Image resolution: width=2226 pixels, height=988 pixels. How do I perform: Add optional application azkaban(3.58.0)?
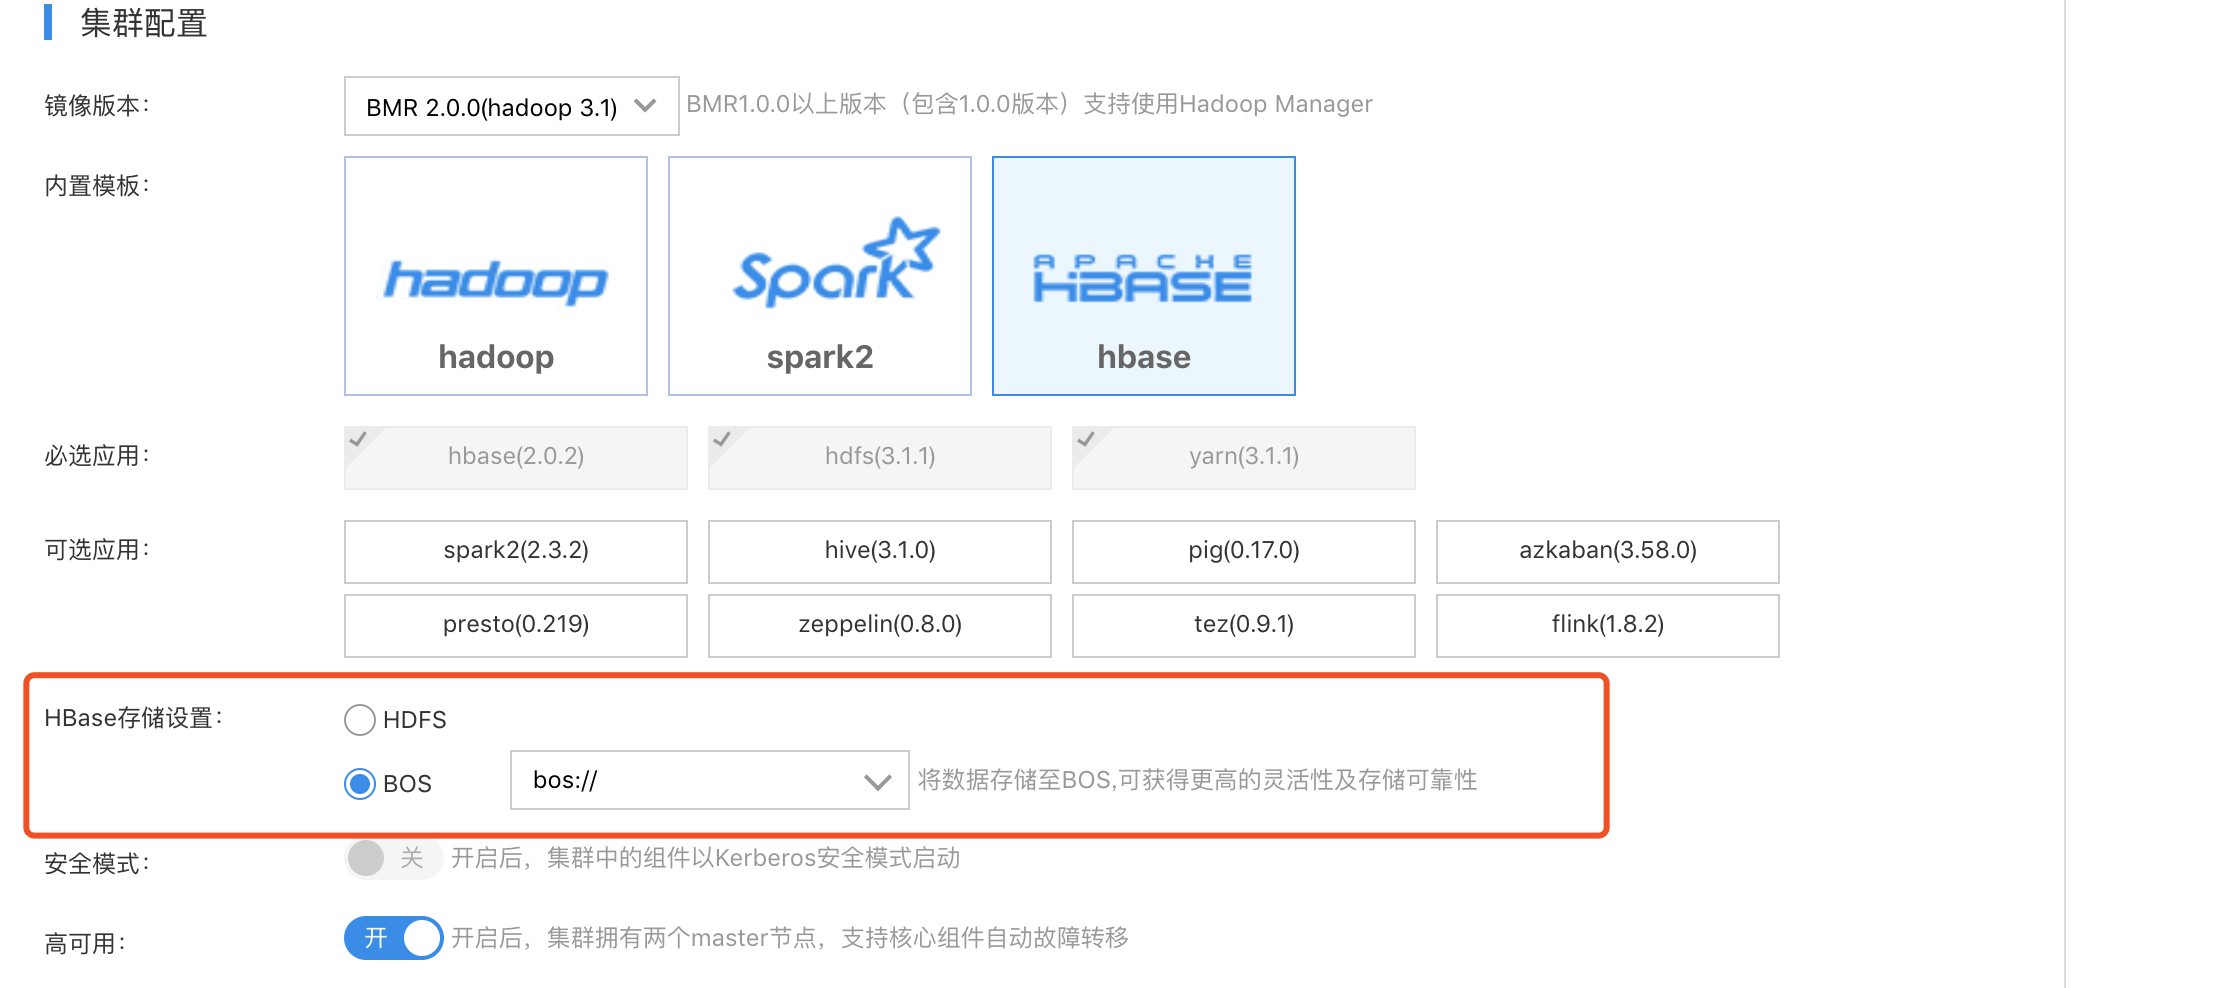[1608, 551]
